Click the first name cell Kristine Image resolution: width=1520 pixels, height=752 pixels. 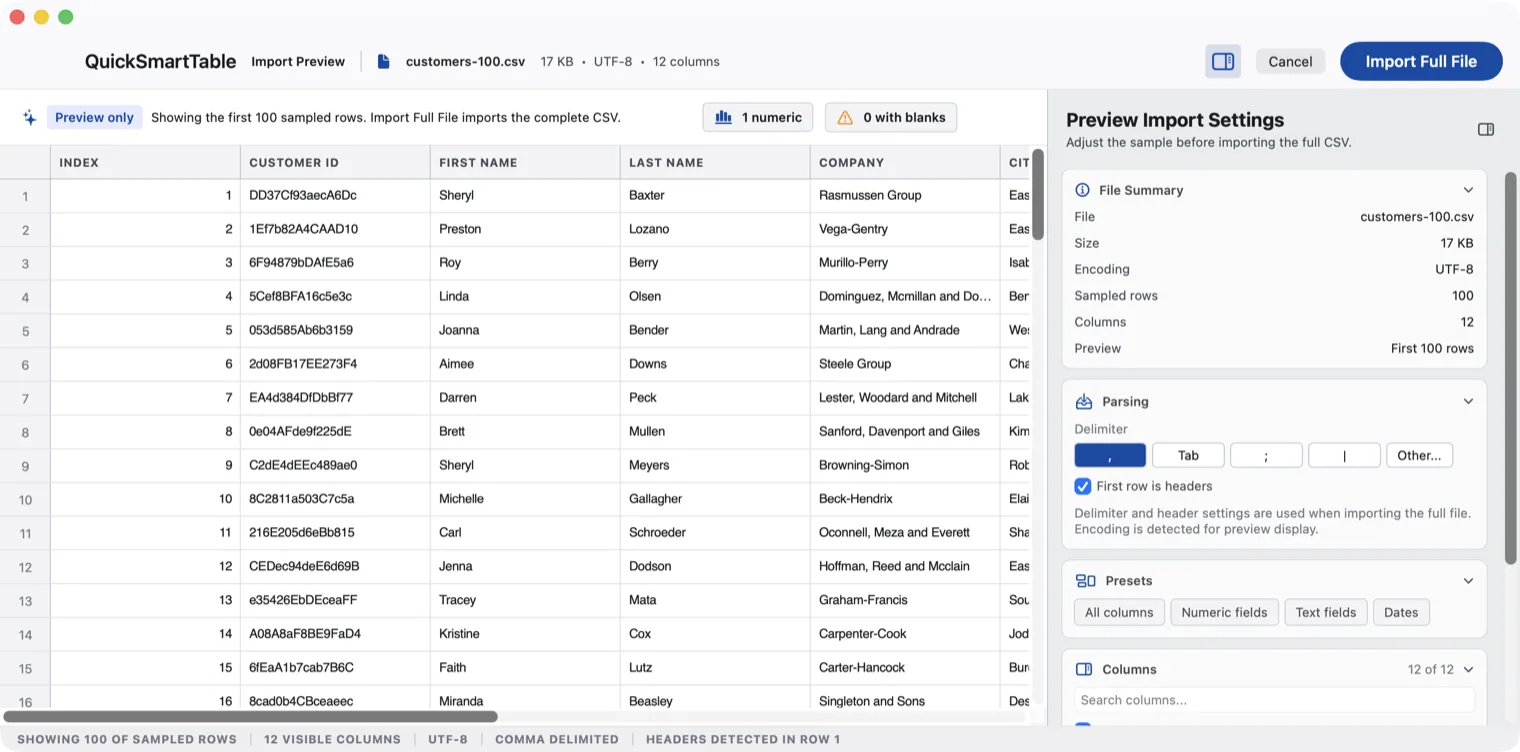(x=525, y=634)
